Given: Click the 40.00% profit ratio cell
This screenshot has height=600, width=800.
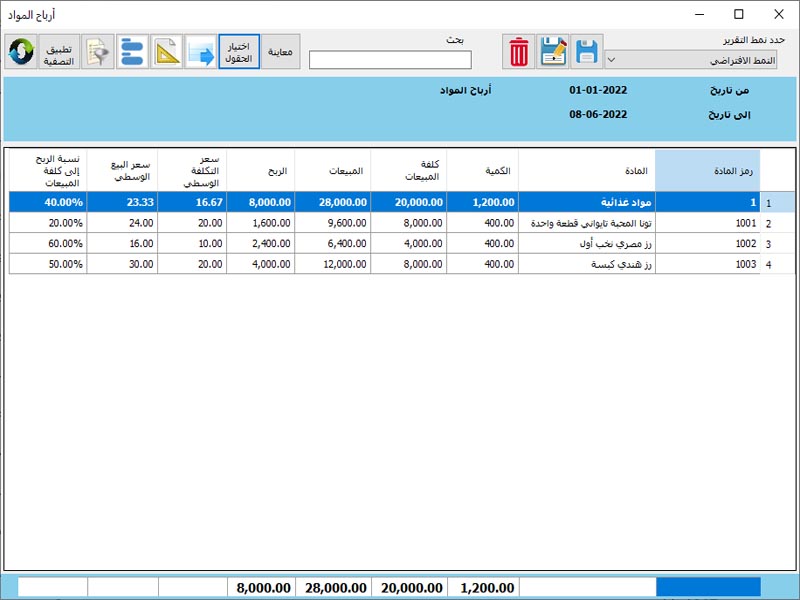Looking at the screenshot, I should [x=48, y=203].
